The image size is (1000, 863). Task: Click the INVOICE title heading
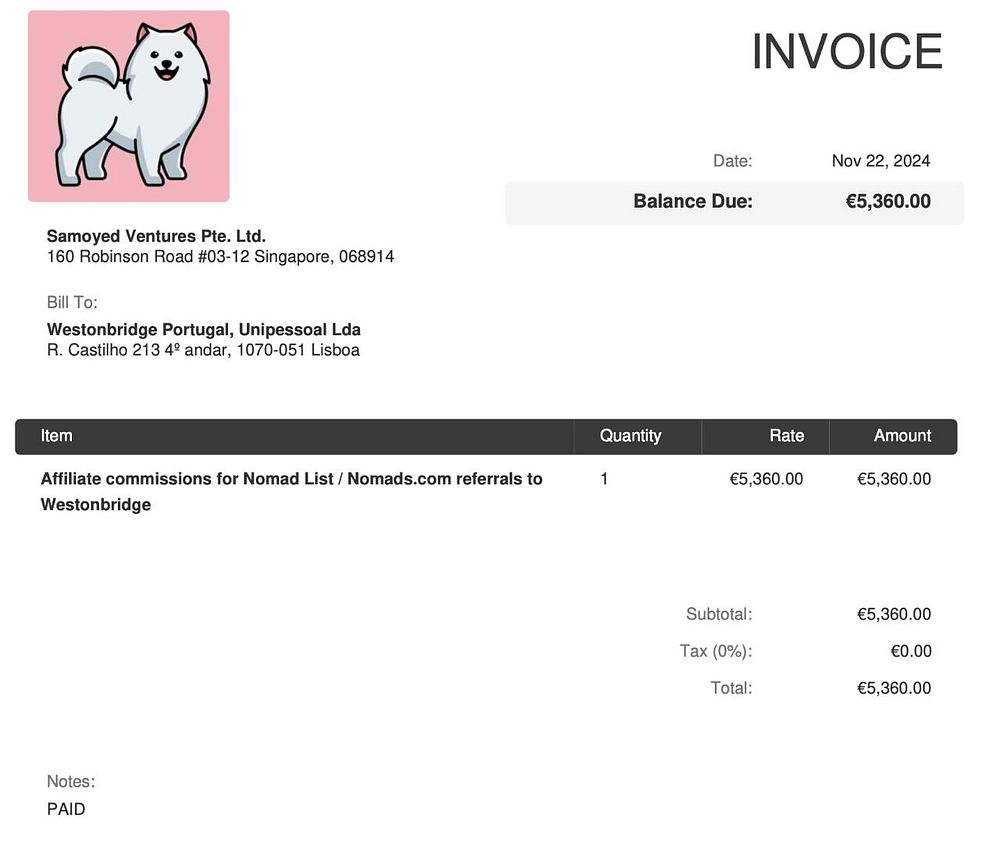coord(847,52)
